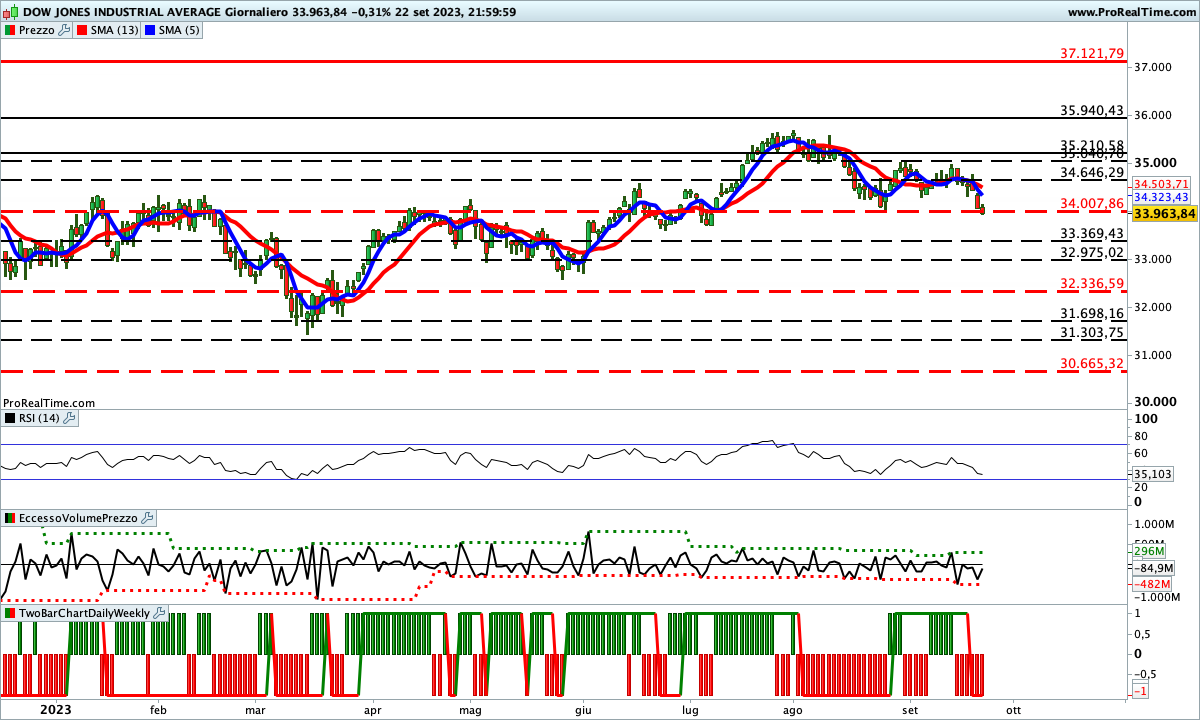Open EccessoVolumePrezzo settings wrench icon

(148, 518)
